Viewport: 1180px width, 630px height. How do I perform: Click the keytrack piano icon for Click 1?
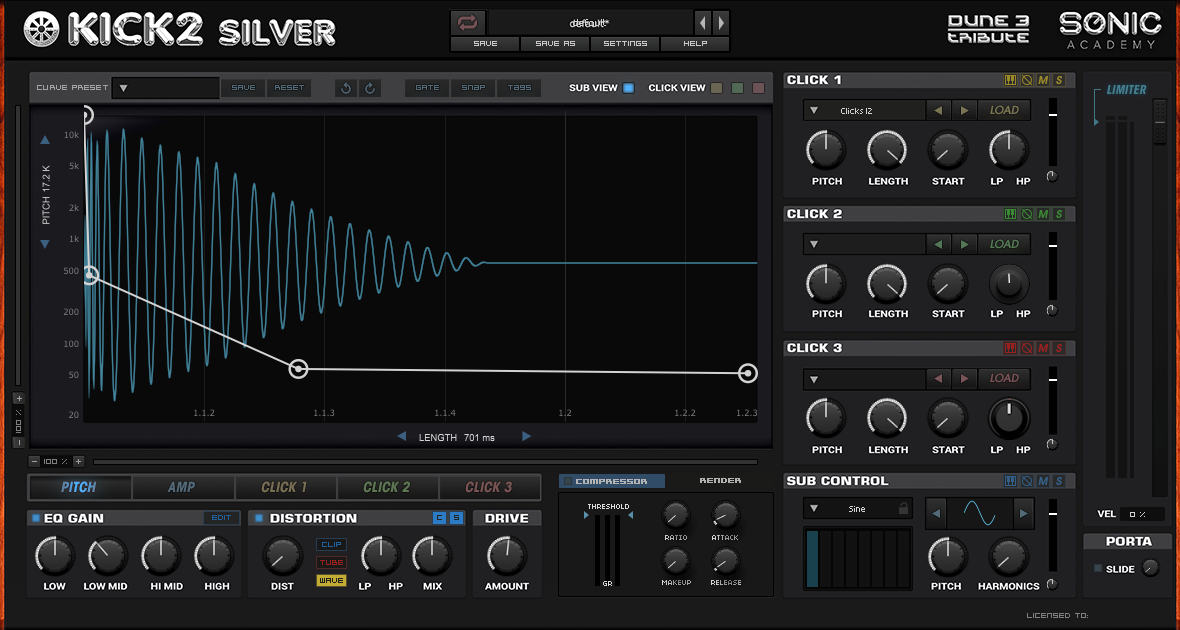tap(1011, 80)
